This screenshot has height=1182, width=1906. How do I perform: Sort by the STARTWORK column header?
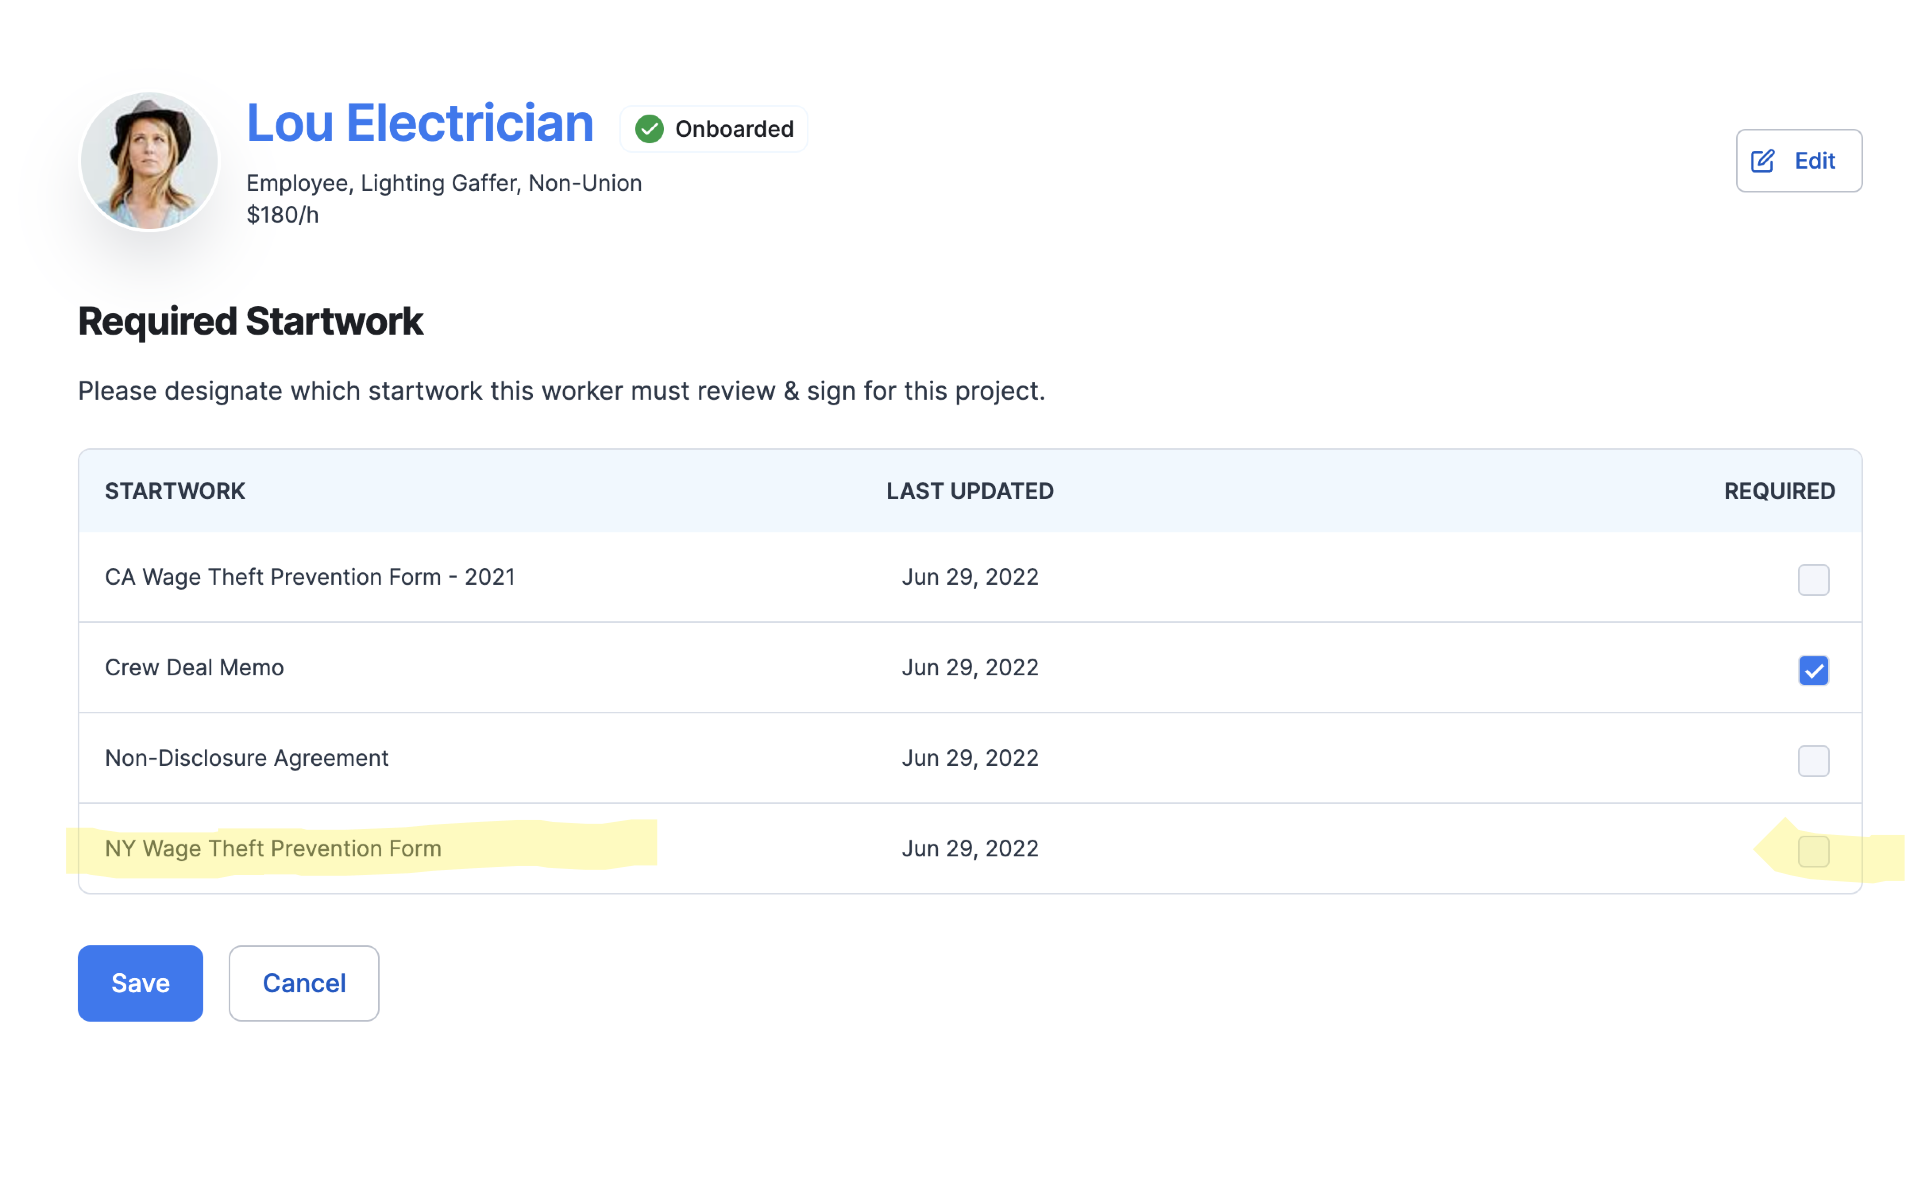tap(175, 491)
